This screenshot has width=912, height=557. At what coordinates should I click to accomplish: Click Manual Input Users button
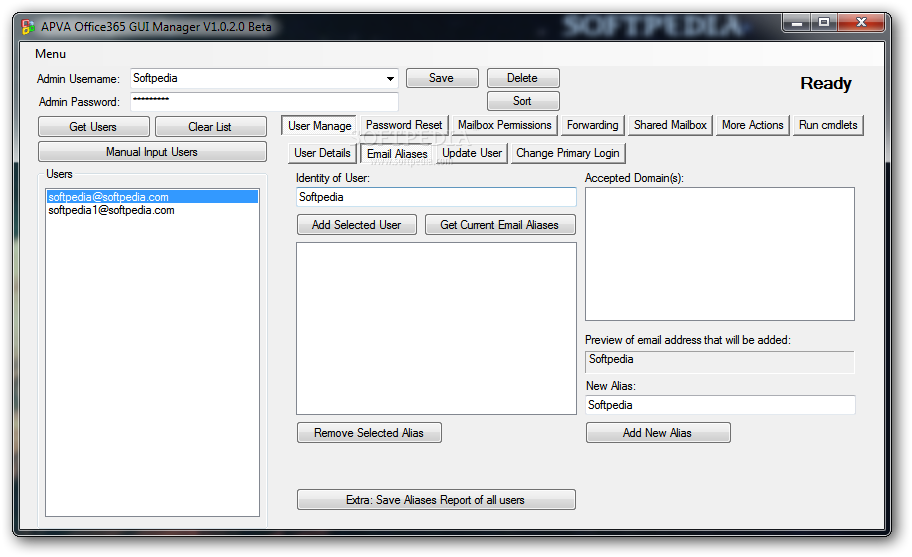click(x=152, y=152)
